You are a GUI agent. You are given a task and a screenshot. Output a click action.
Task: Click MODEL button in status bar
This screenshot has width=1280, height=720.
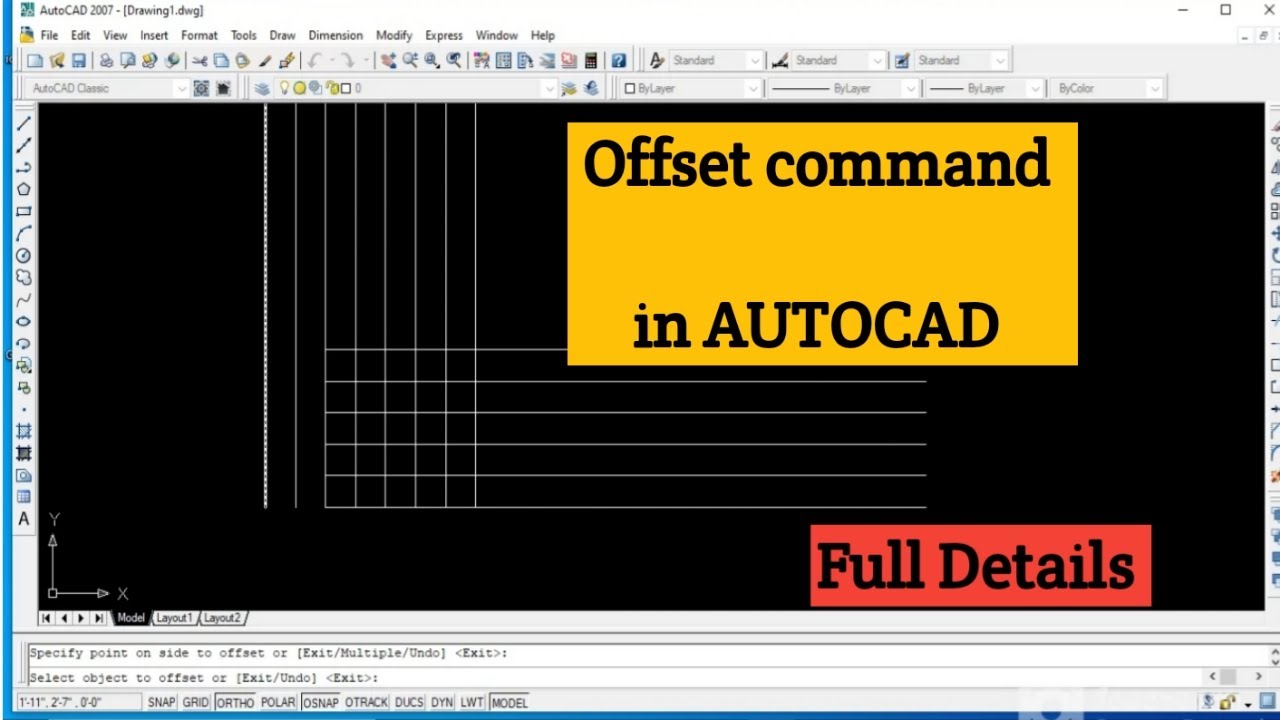tap(509, 702)
